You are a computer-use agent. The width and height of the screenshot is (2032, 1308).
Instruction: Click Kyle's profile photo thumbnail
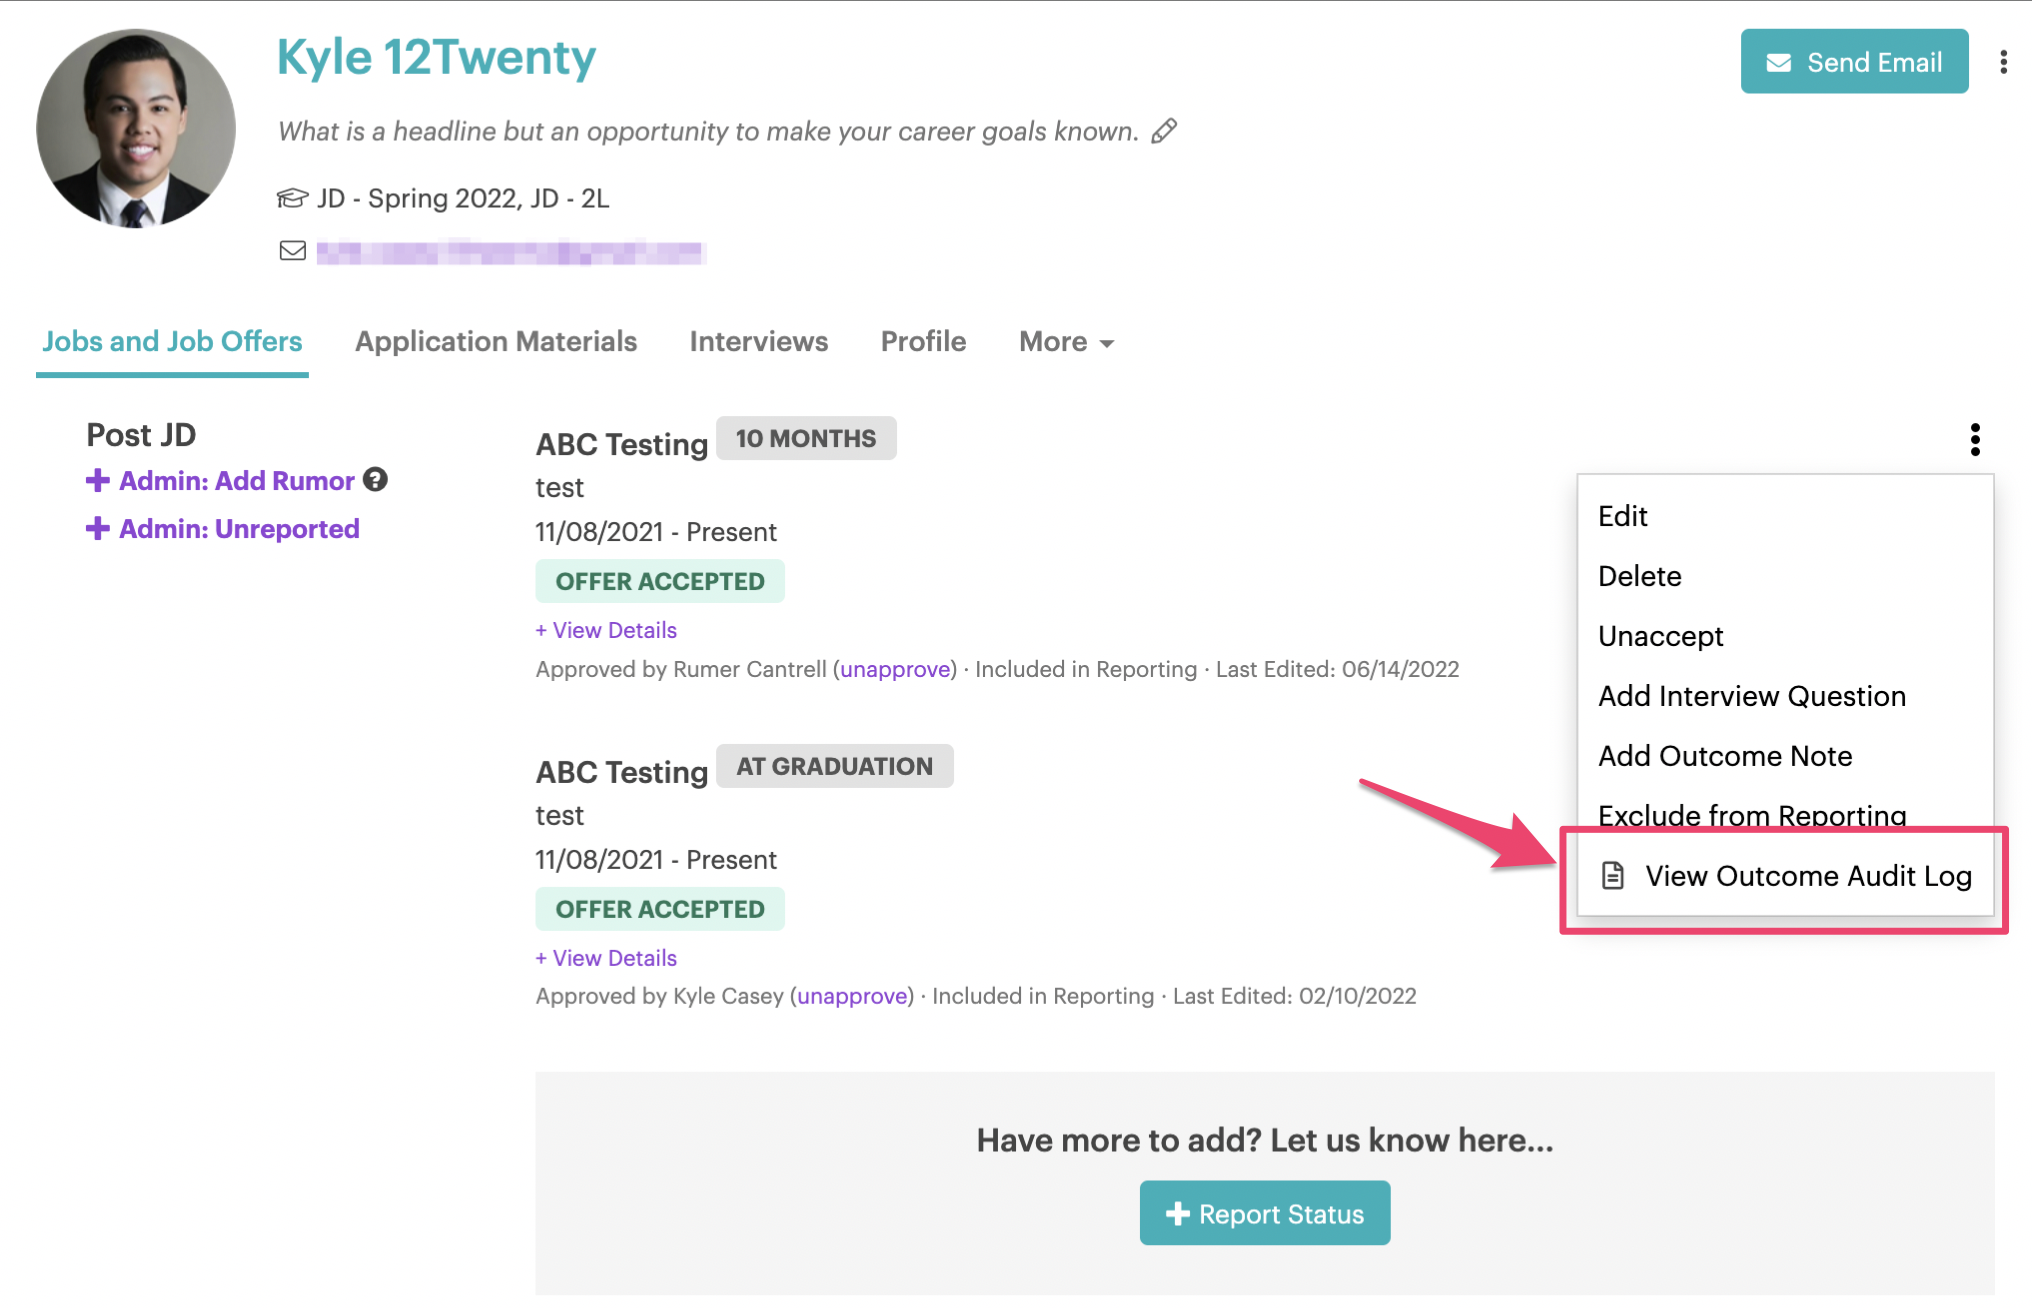pyautogui.click(x=136, y=128)
